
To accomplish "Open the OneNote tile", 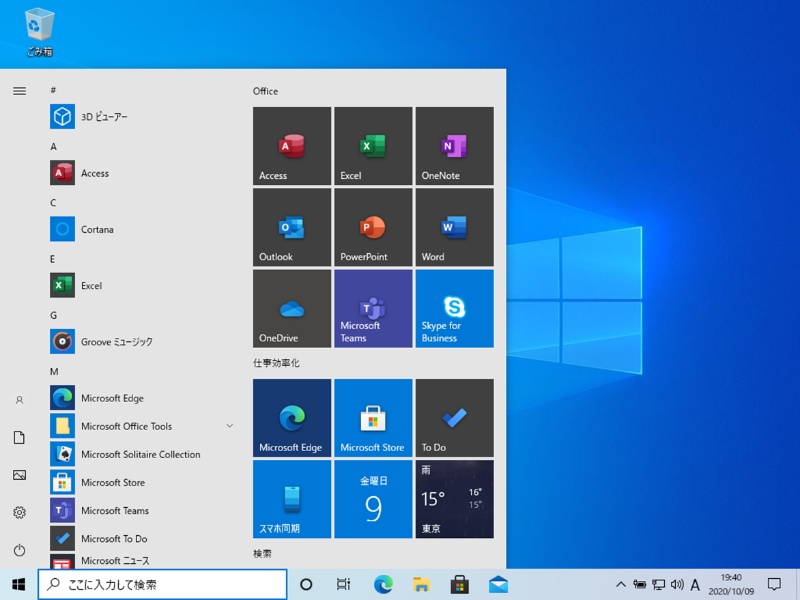I will [x=454, y=146].
